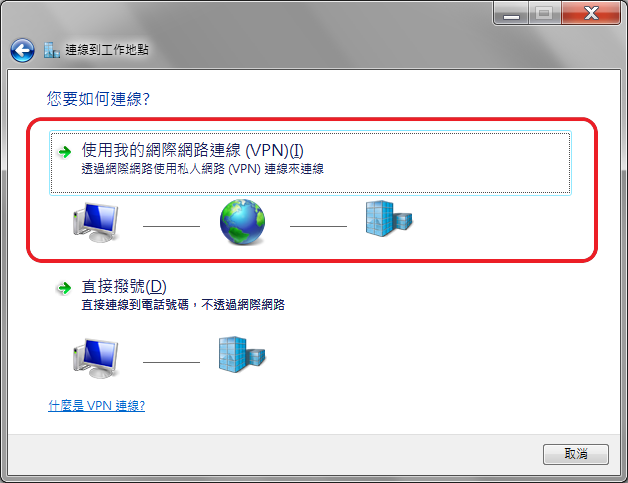Click the globe icon in VPN diagram

tap(242, 222)
